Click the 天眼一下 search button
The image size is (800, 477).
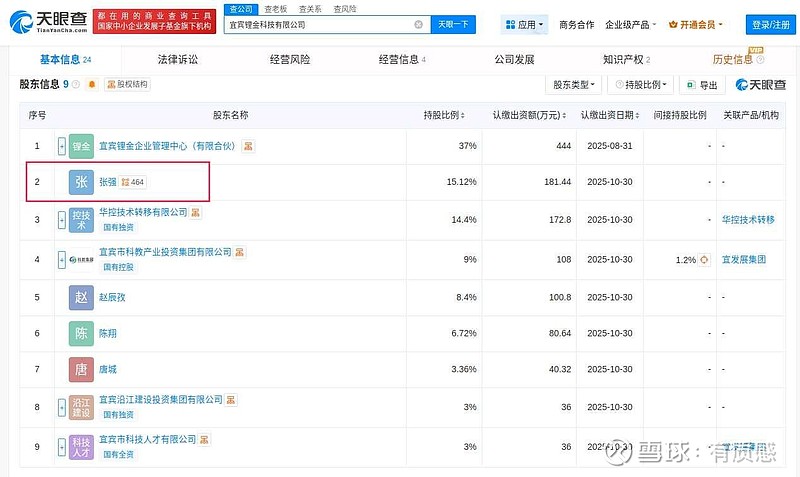[x=453, y=24]
